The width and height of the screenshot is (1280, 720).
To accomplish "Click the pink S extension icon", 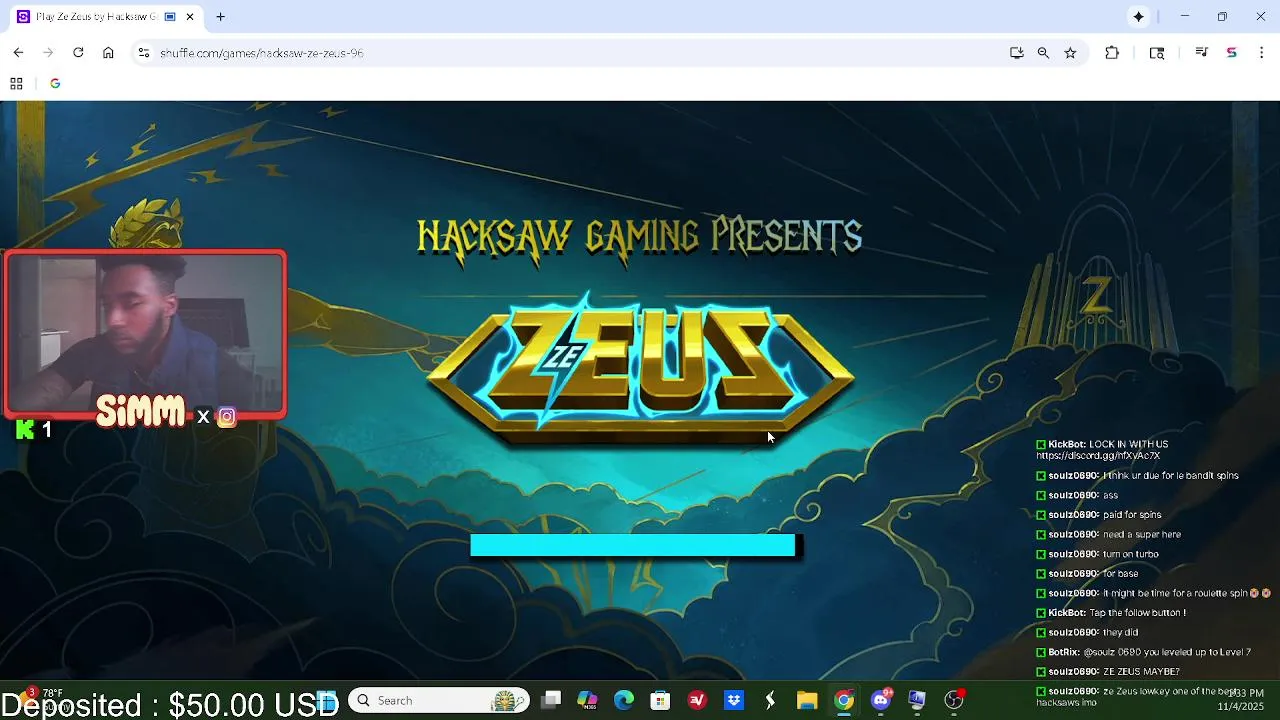I will point(1232,53).
